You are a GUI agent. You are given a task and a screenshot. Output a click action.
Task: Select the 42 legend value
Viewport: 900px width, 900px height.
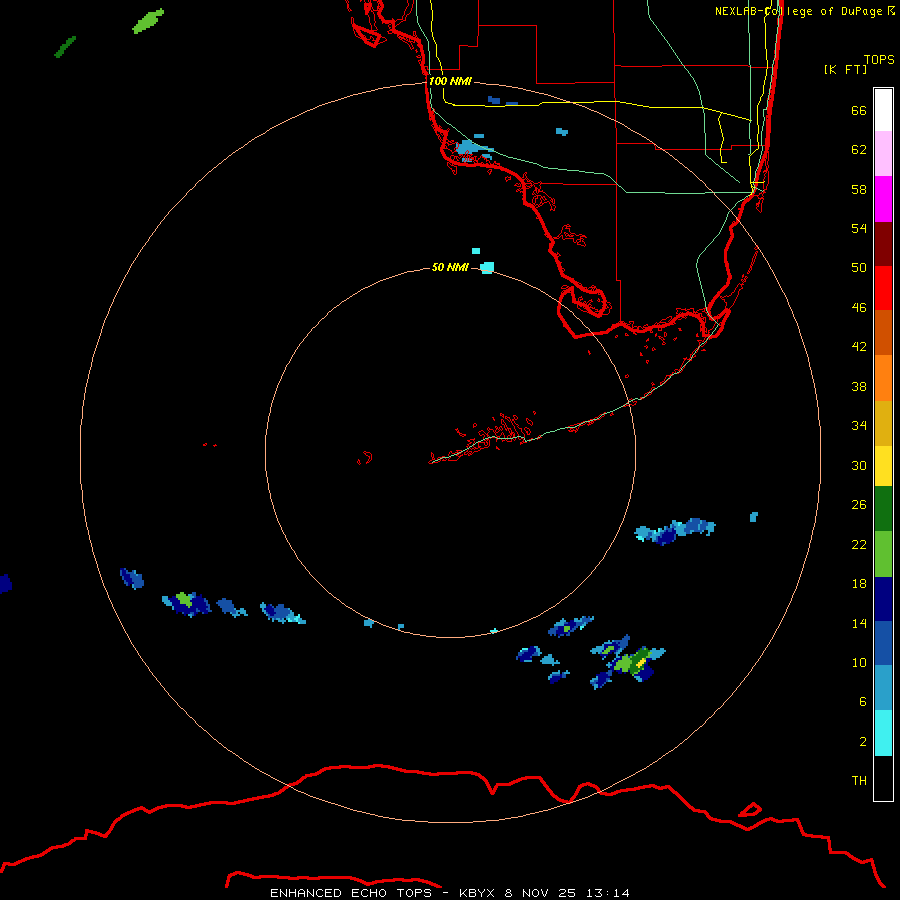(859, 346)
